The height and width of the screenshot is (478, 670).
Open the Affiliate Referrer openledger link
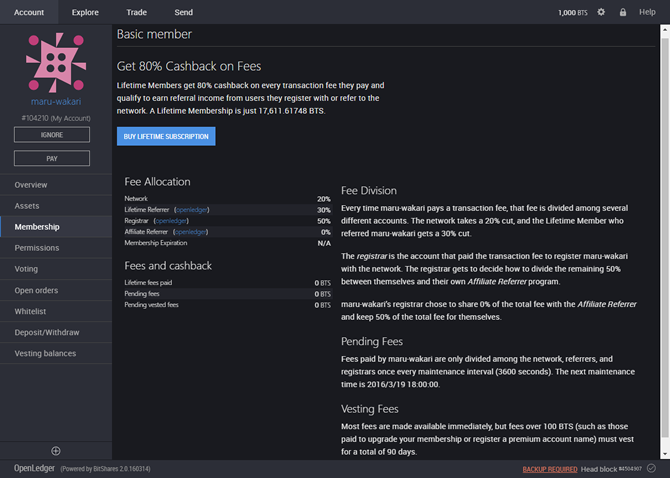pos(191,232)
